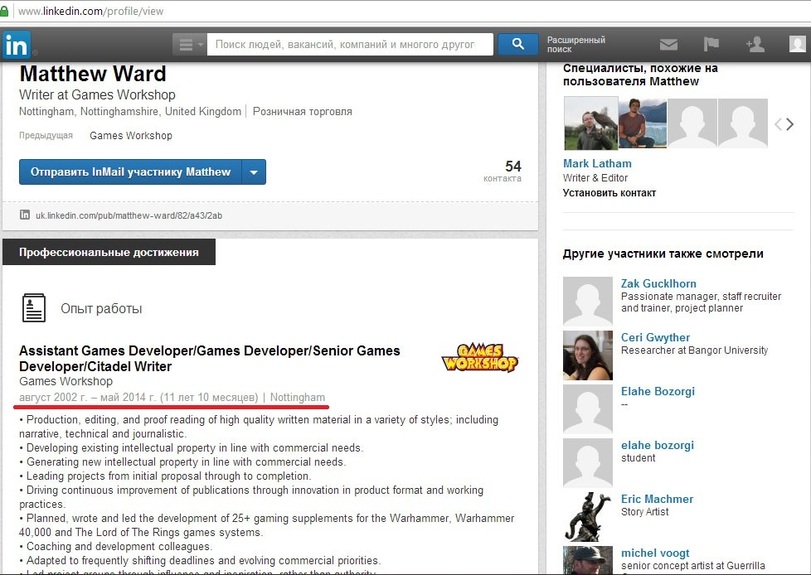The image size is (811, 575).
Task: Click Eric Machmer's statue photo thumbnail
Action: (588, 517)
